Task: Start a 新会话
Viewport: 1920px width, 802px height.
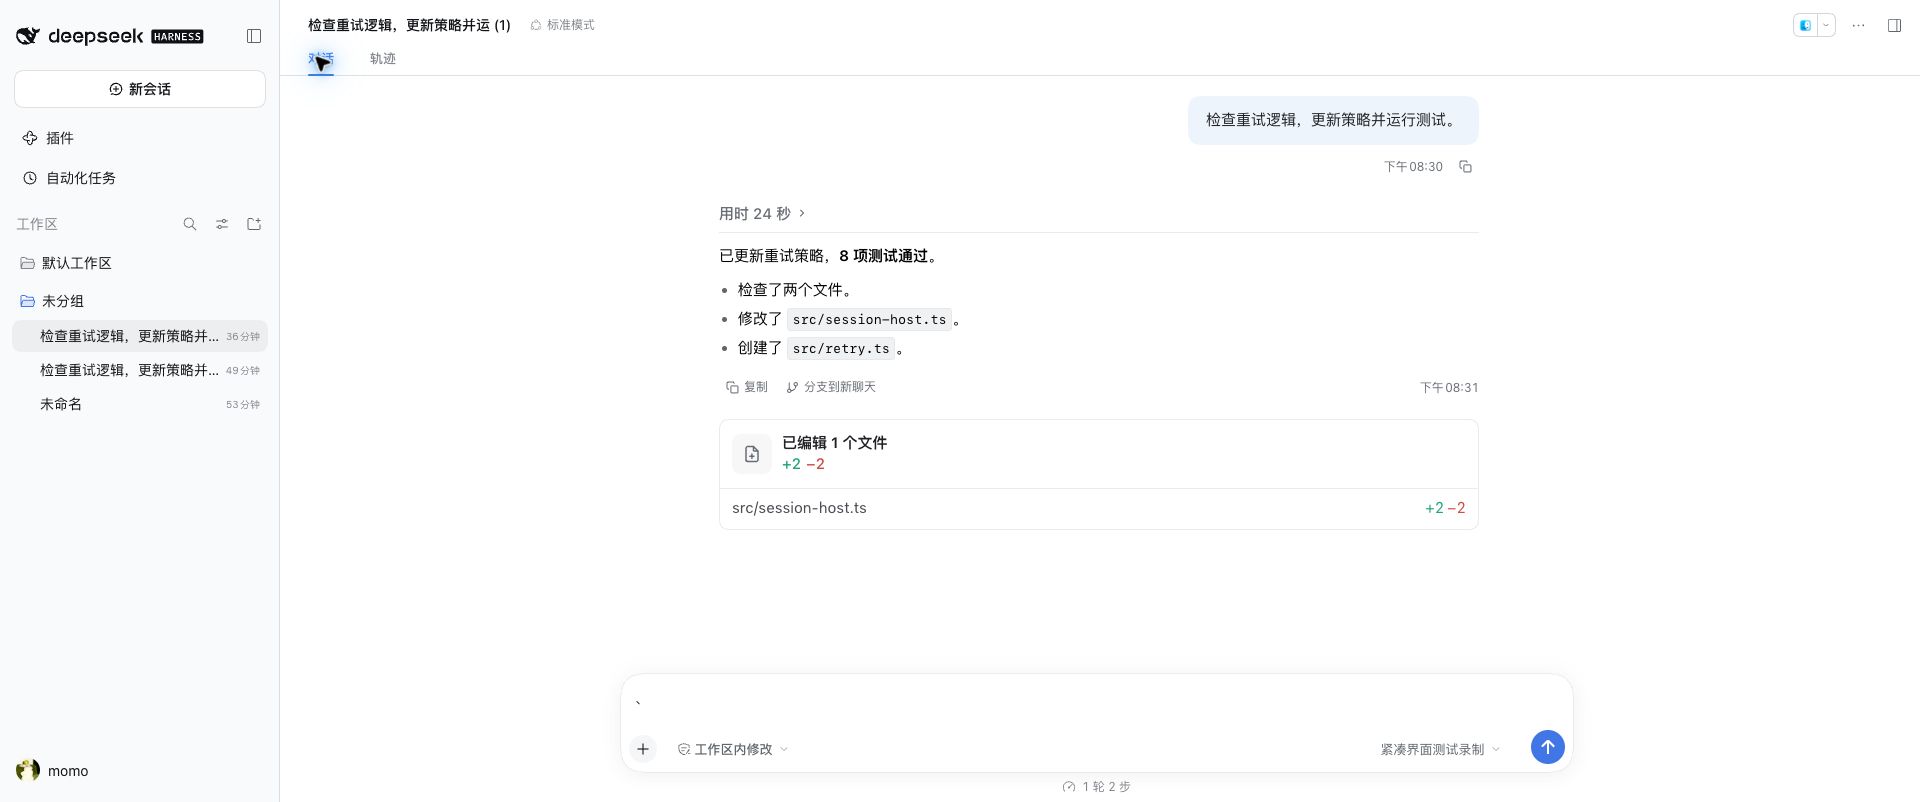Action: click(x=140, y=89)
